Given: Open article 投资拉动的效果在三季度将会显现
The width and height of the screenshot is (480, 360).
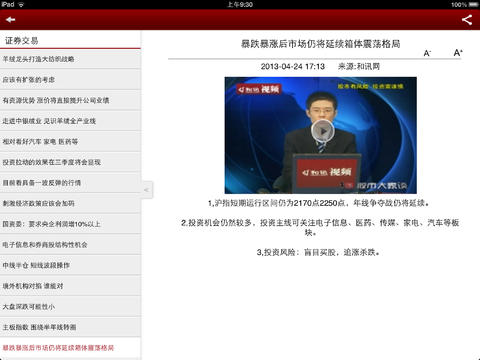Looking at the screenshot, I should click(70, 162).
